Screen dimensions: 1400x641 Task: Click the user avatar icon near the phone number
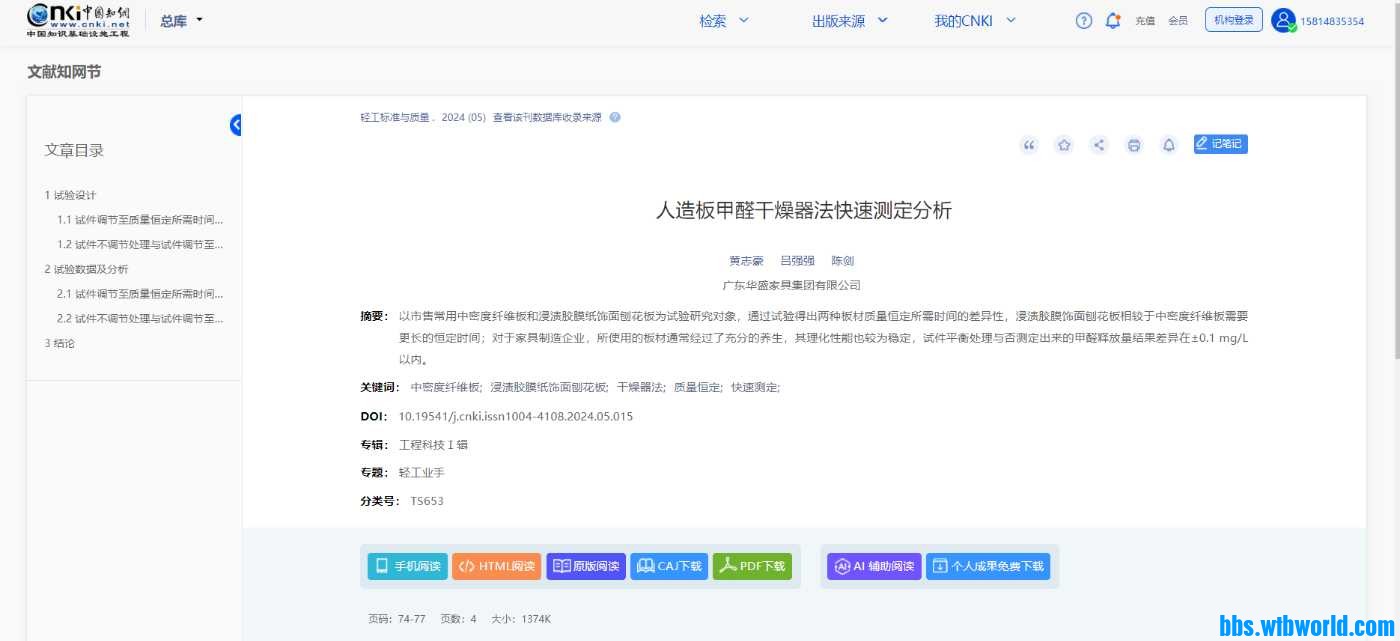[x=1283, y=20]
